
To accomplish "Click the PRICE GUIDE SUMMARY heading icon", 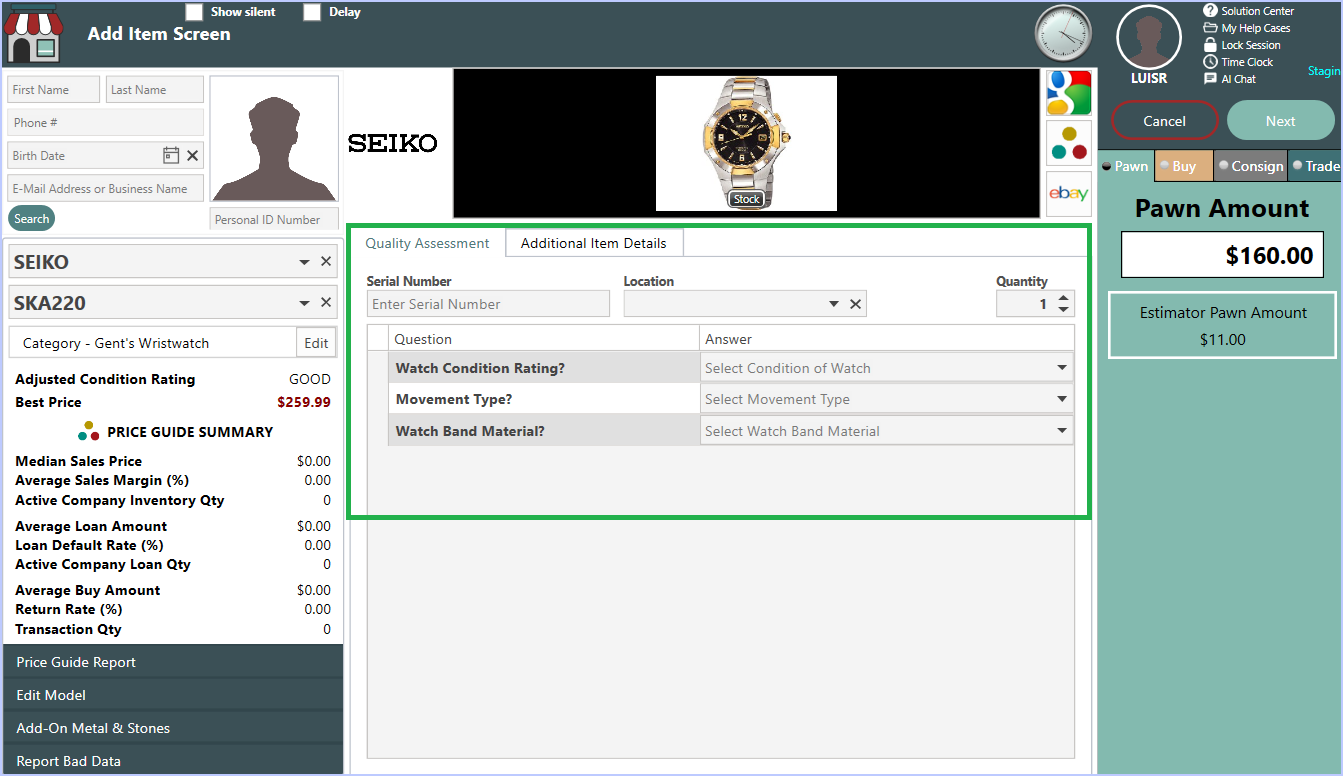I will pos(89,432).
